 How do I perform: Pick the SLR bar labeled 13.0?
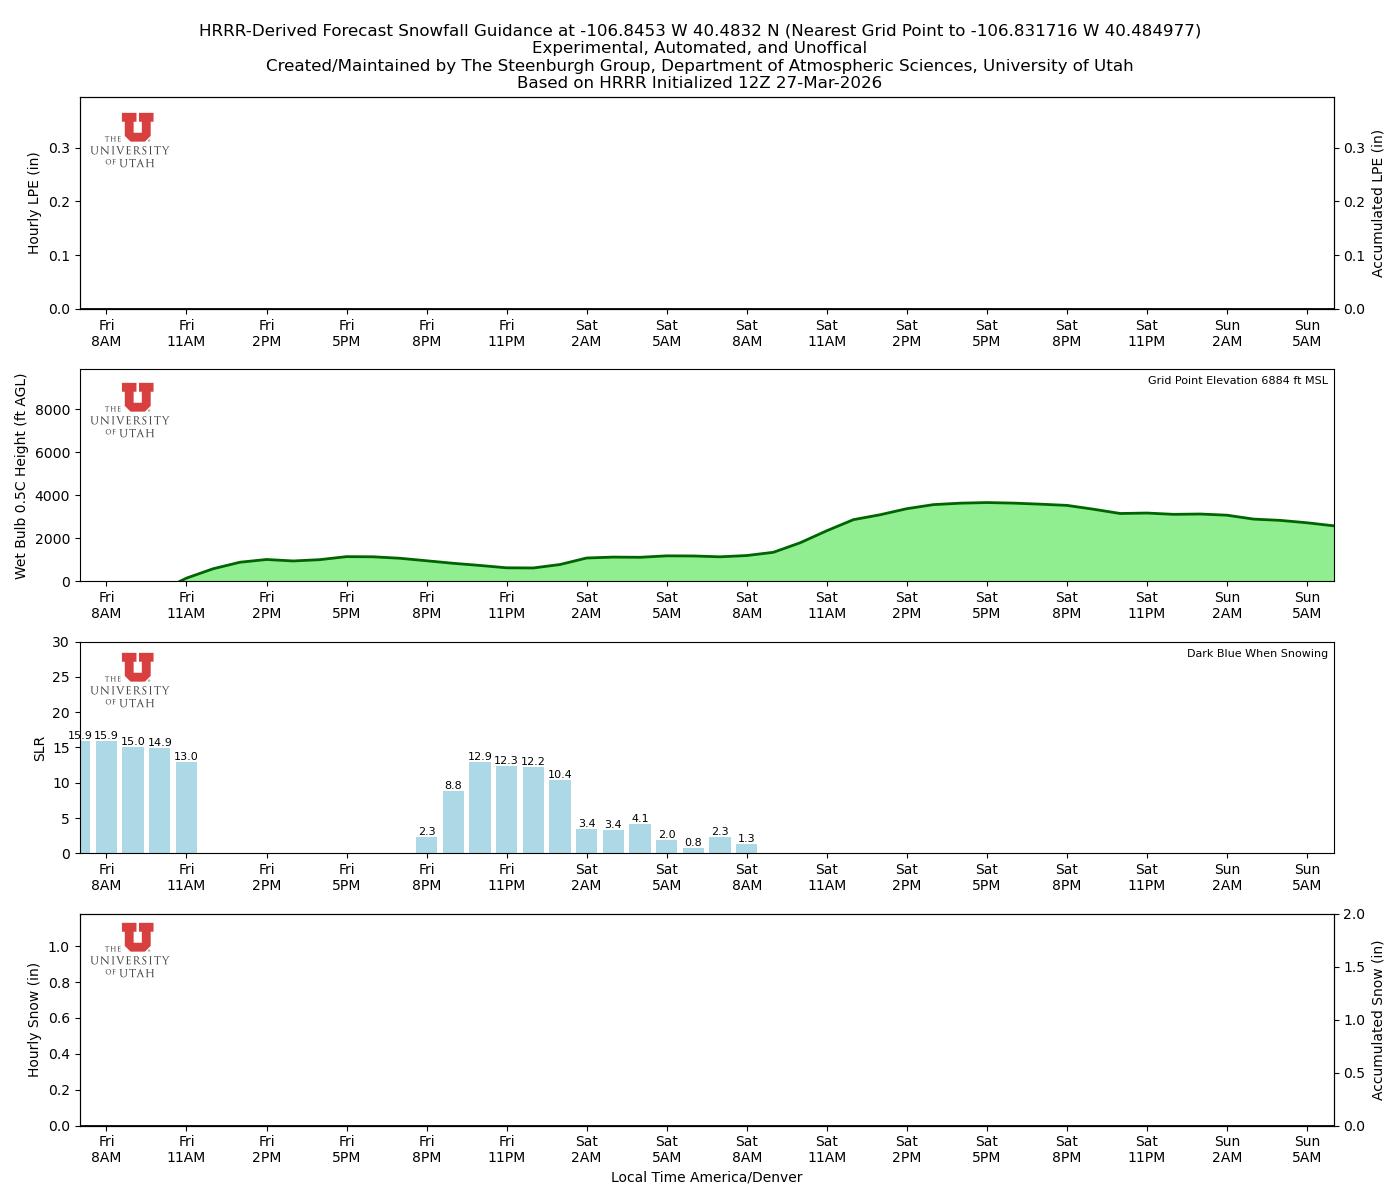186,808
